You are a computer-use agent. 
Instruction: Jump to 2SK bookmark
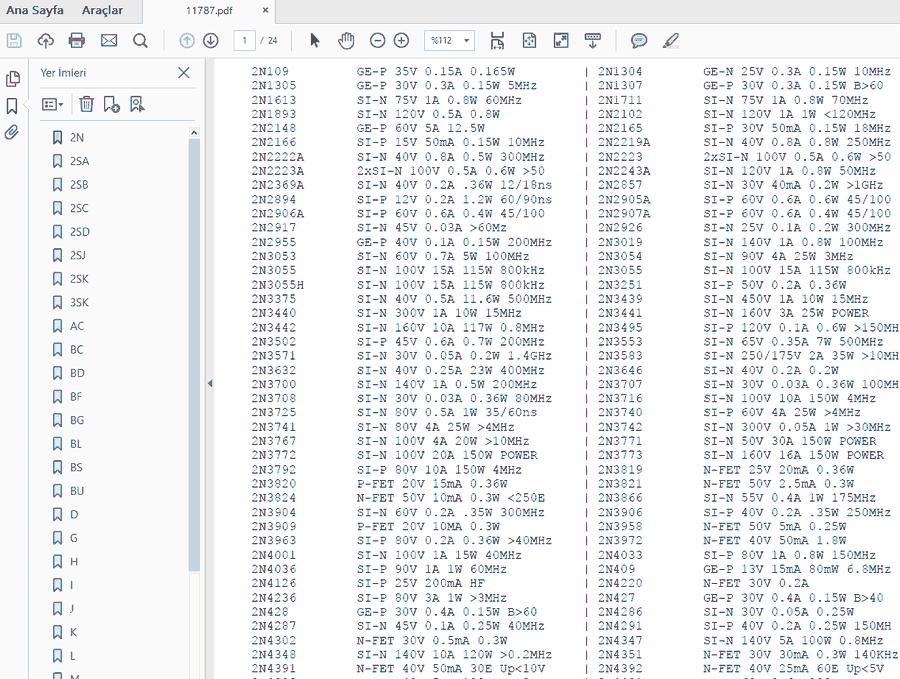(79, 279)
